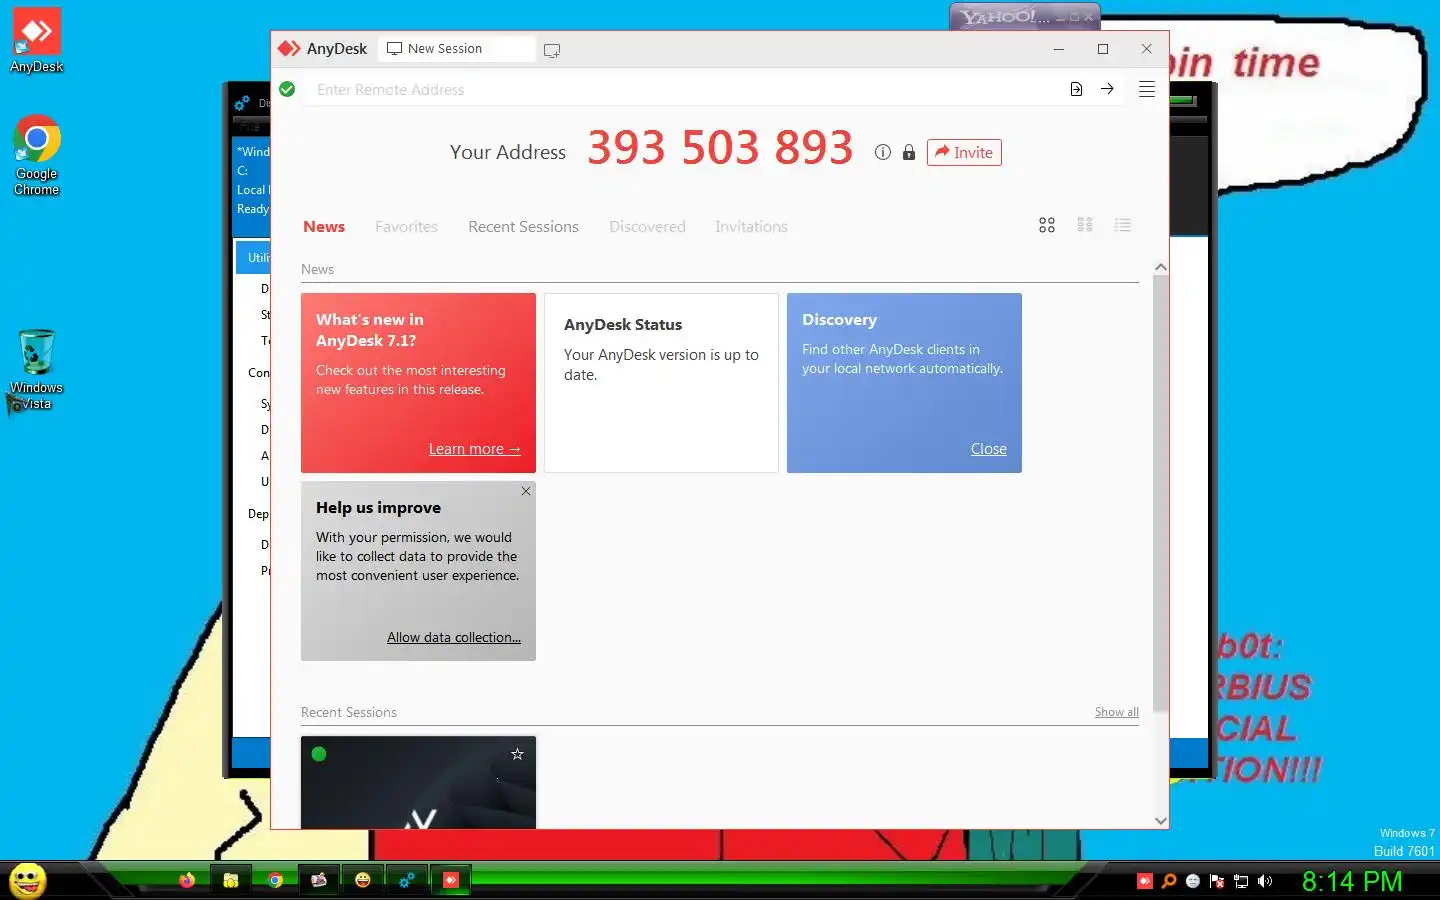Select the New Session tab

[456, 49]
